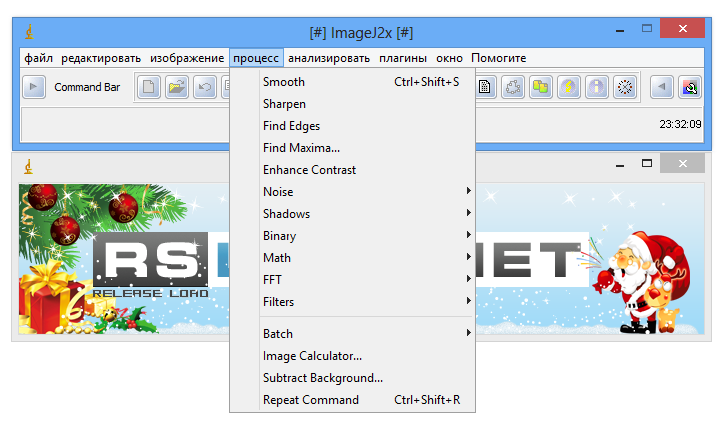Image resolution: width=723 pixels, height=429 pixels.
Task: Choose Smooth from the process menu
Action: [x=352, y=82]
